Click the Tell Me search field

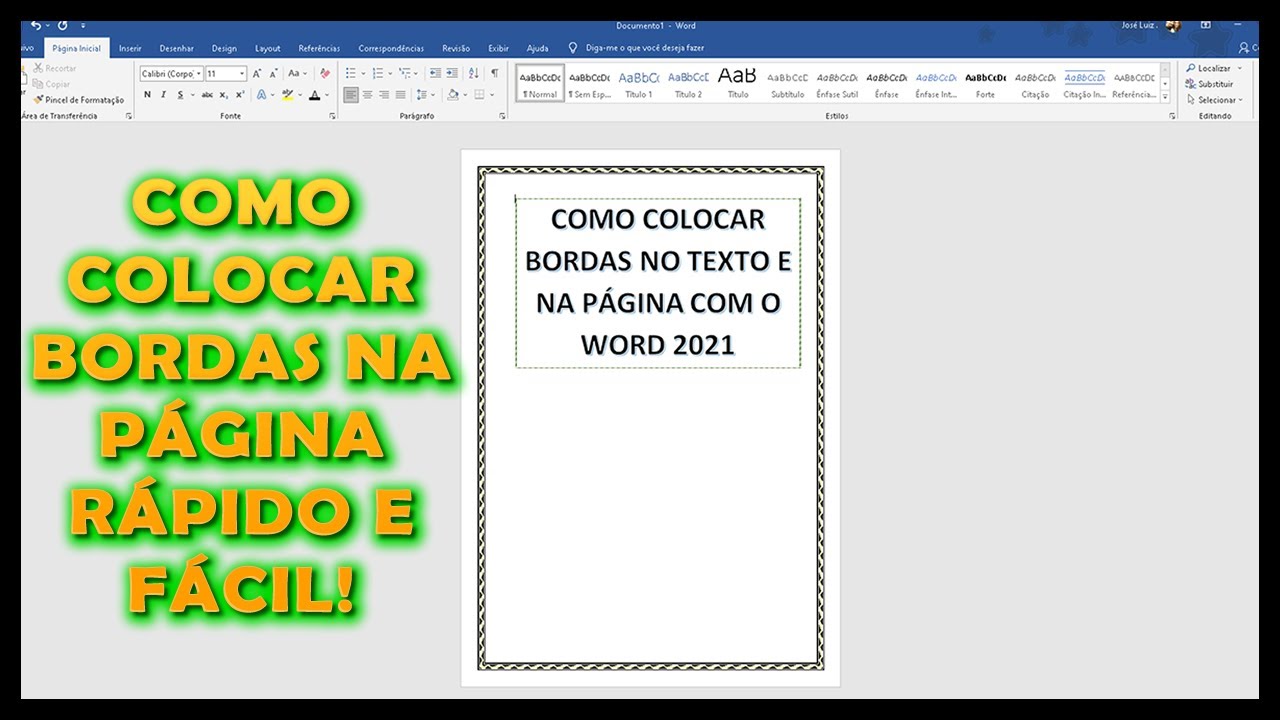645,48
